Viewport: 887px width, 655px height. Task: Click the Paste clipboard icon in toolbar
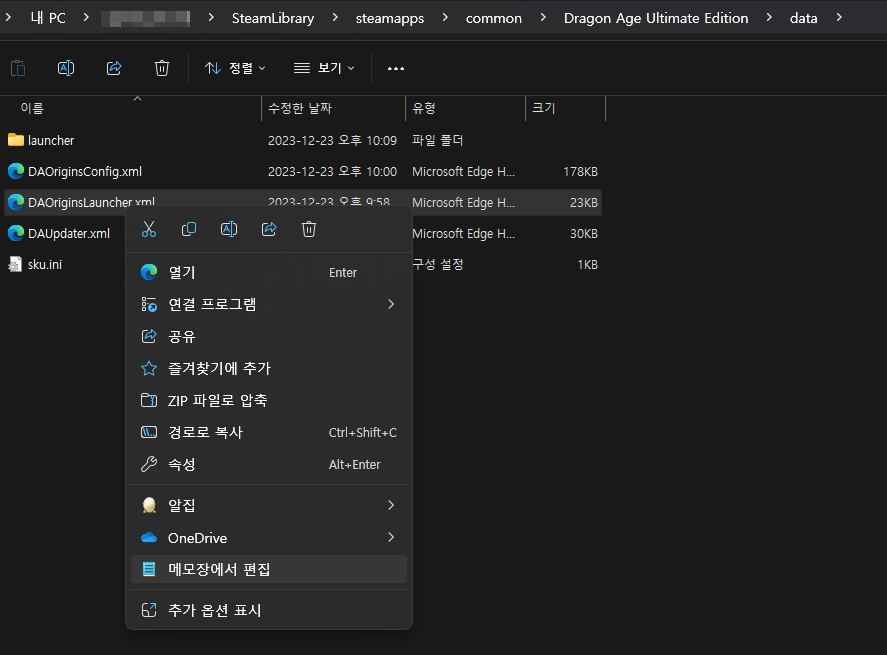[x=18, y=68]
